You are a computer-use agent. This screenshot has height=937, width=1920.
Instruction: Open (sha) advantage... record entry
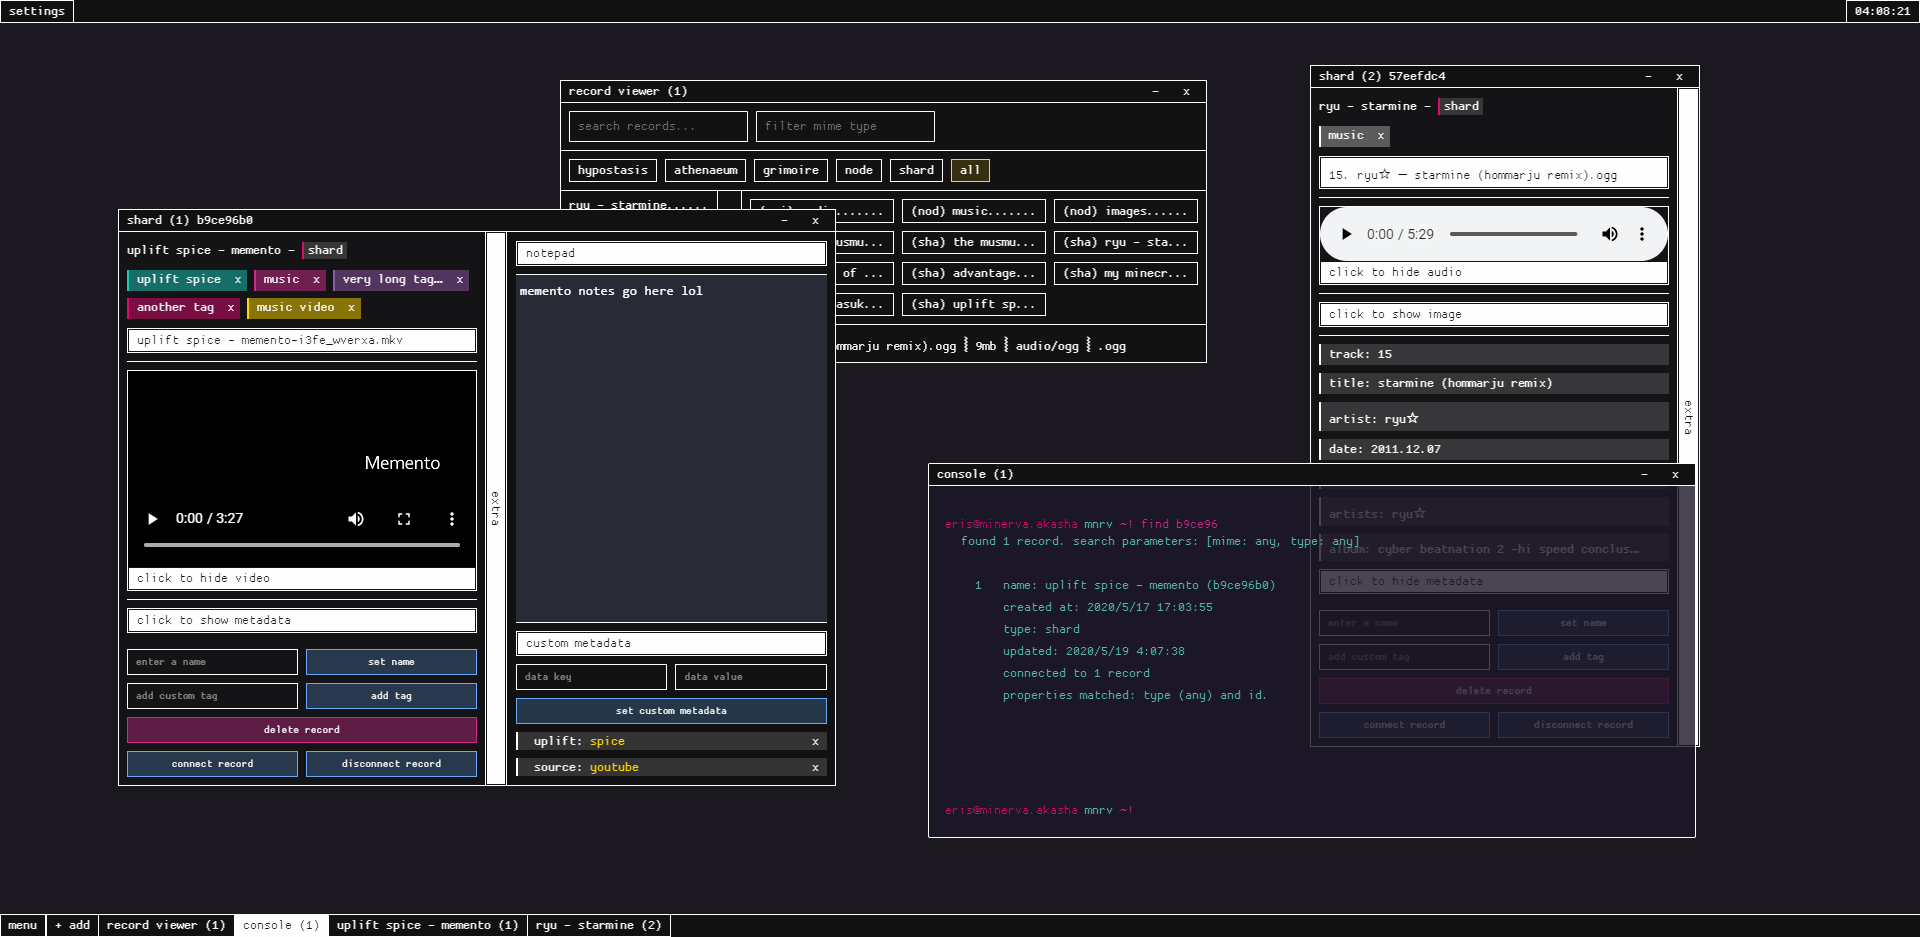click(974, 273)
